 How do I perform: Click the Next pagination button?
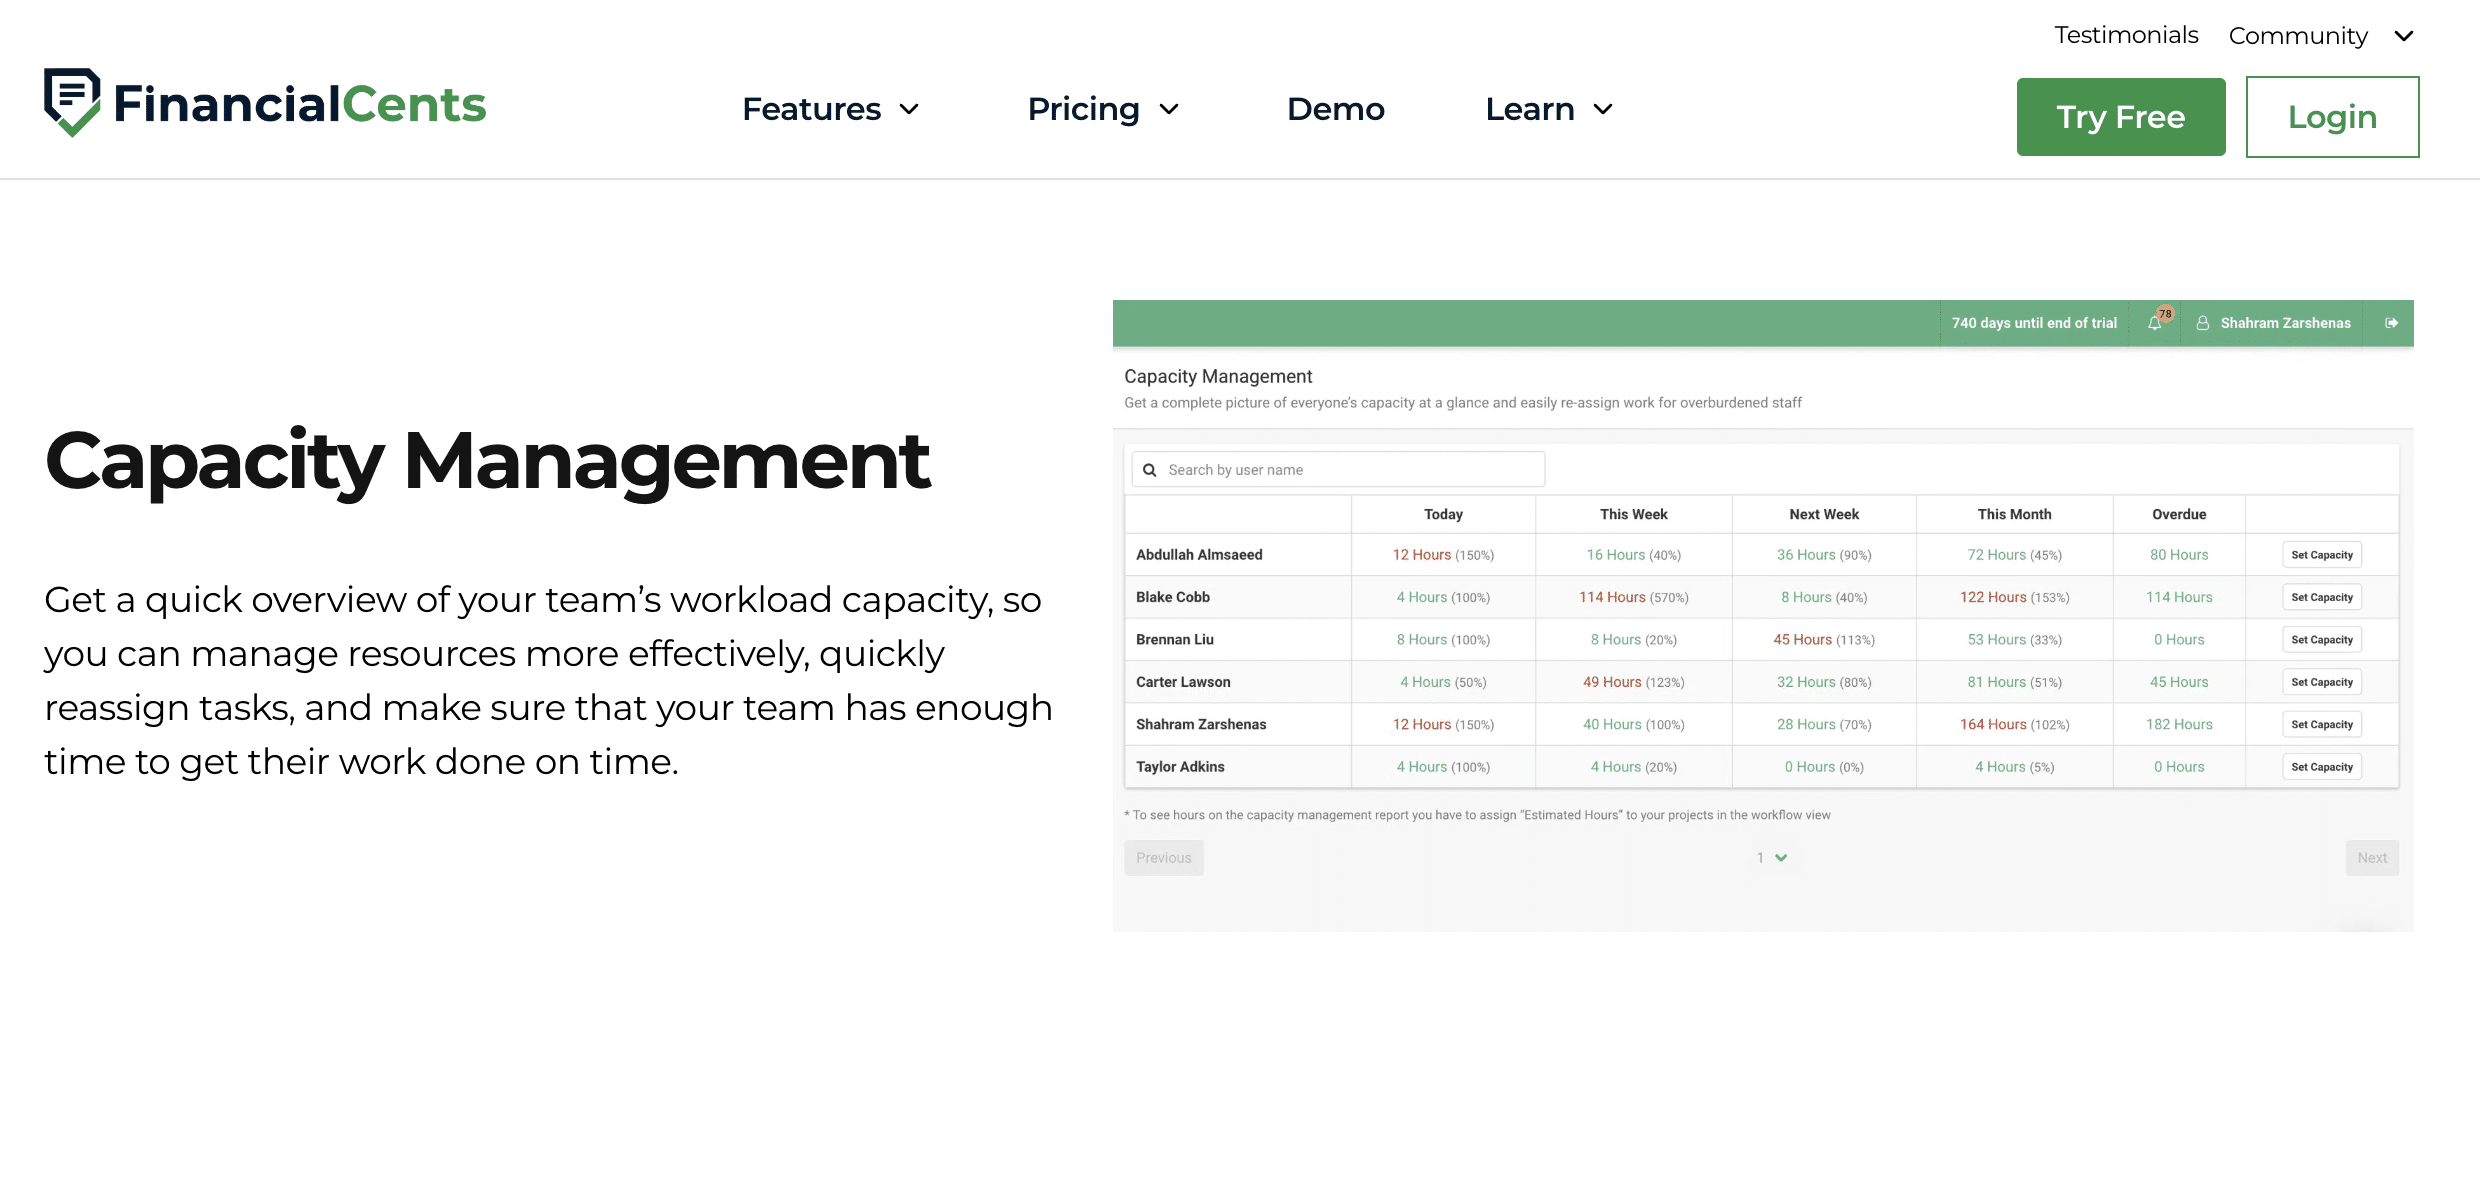2372,858
